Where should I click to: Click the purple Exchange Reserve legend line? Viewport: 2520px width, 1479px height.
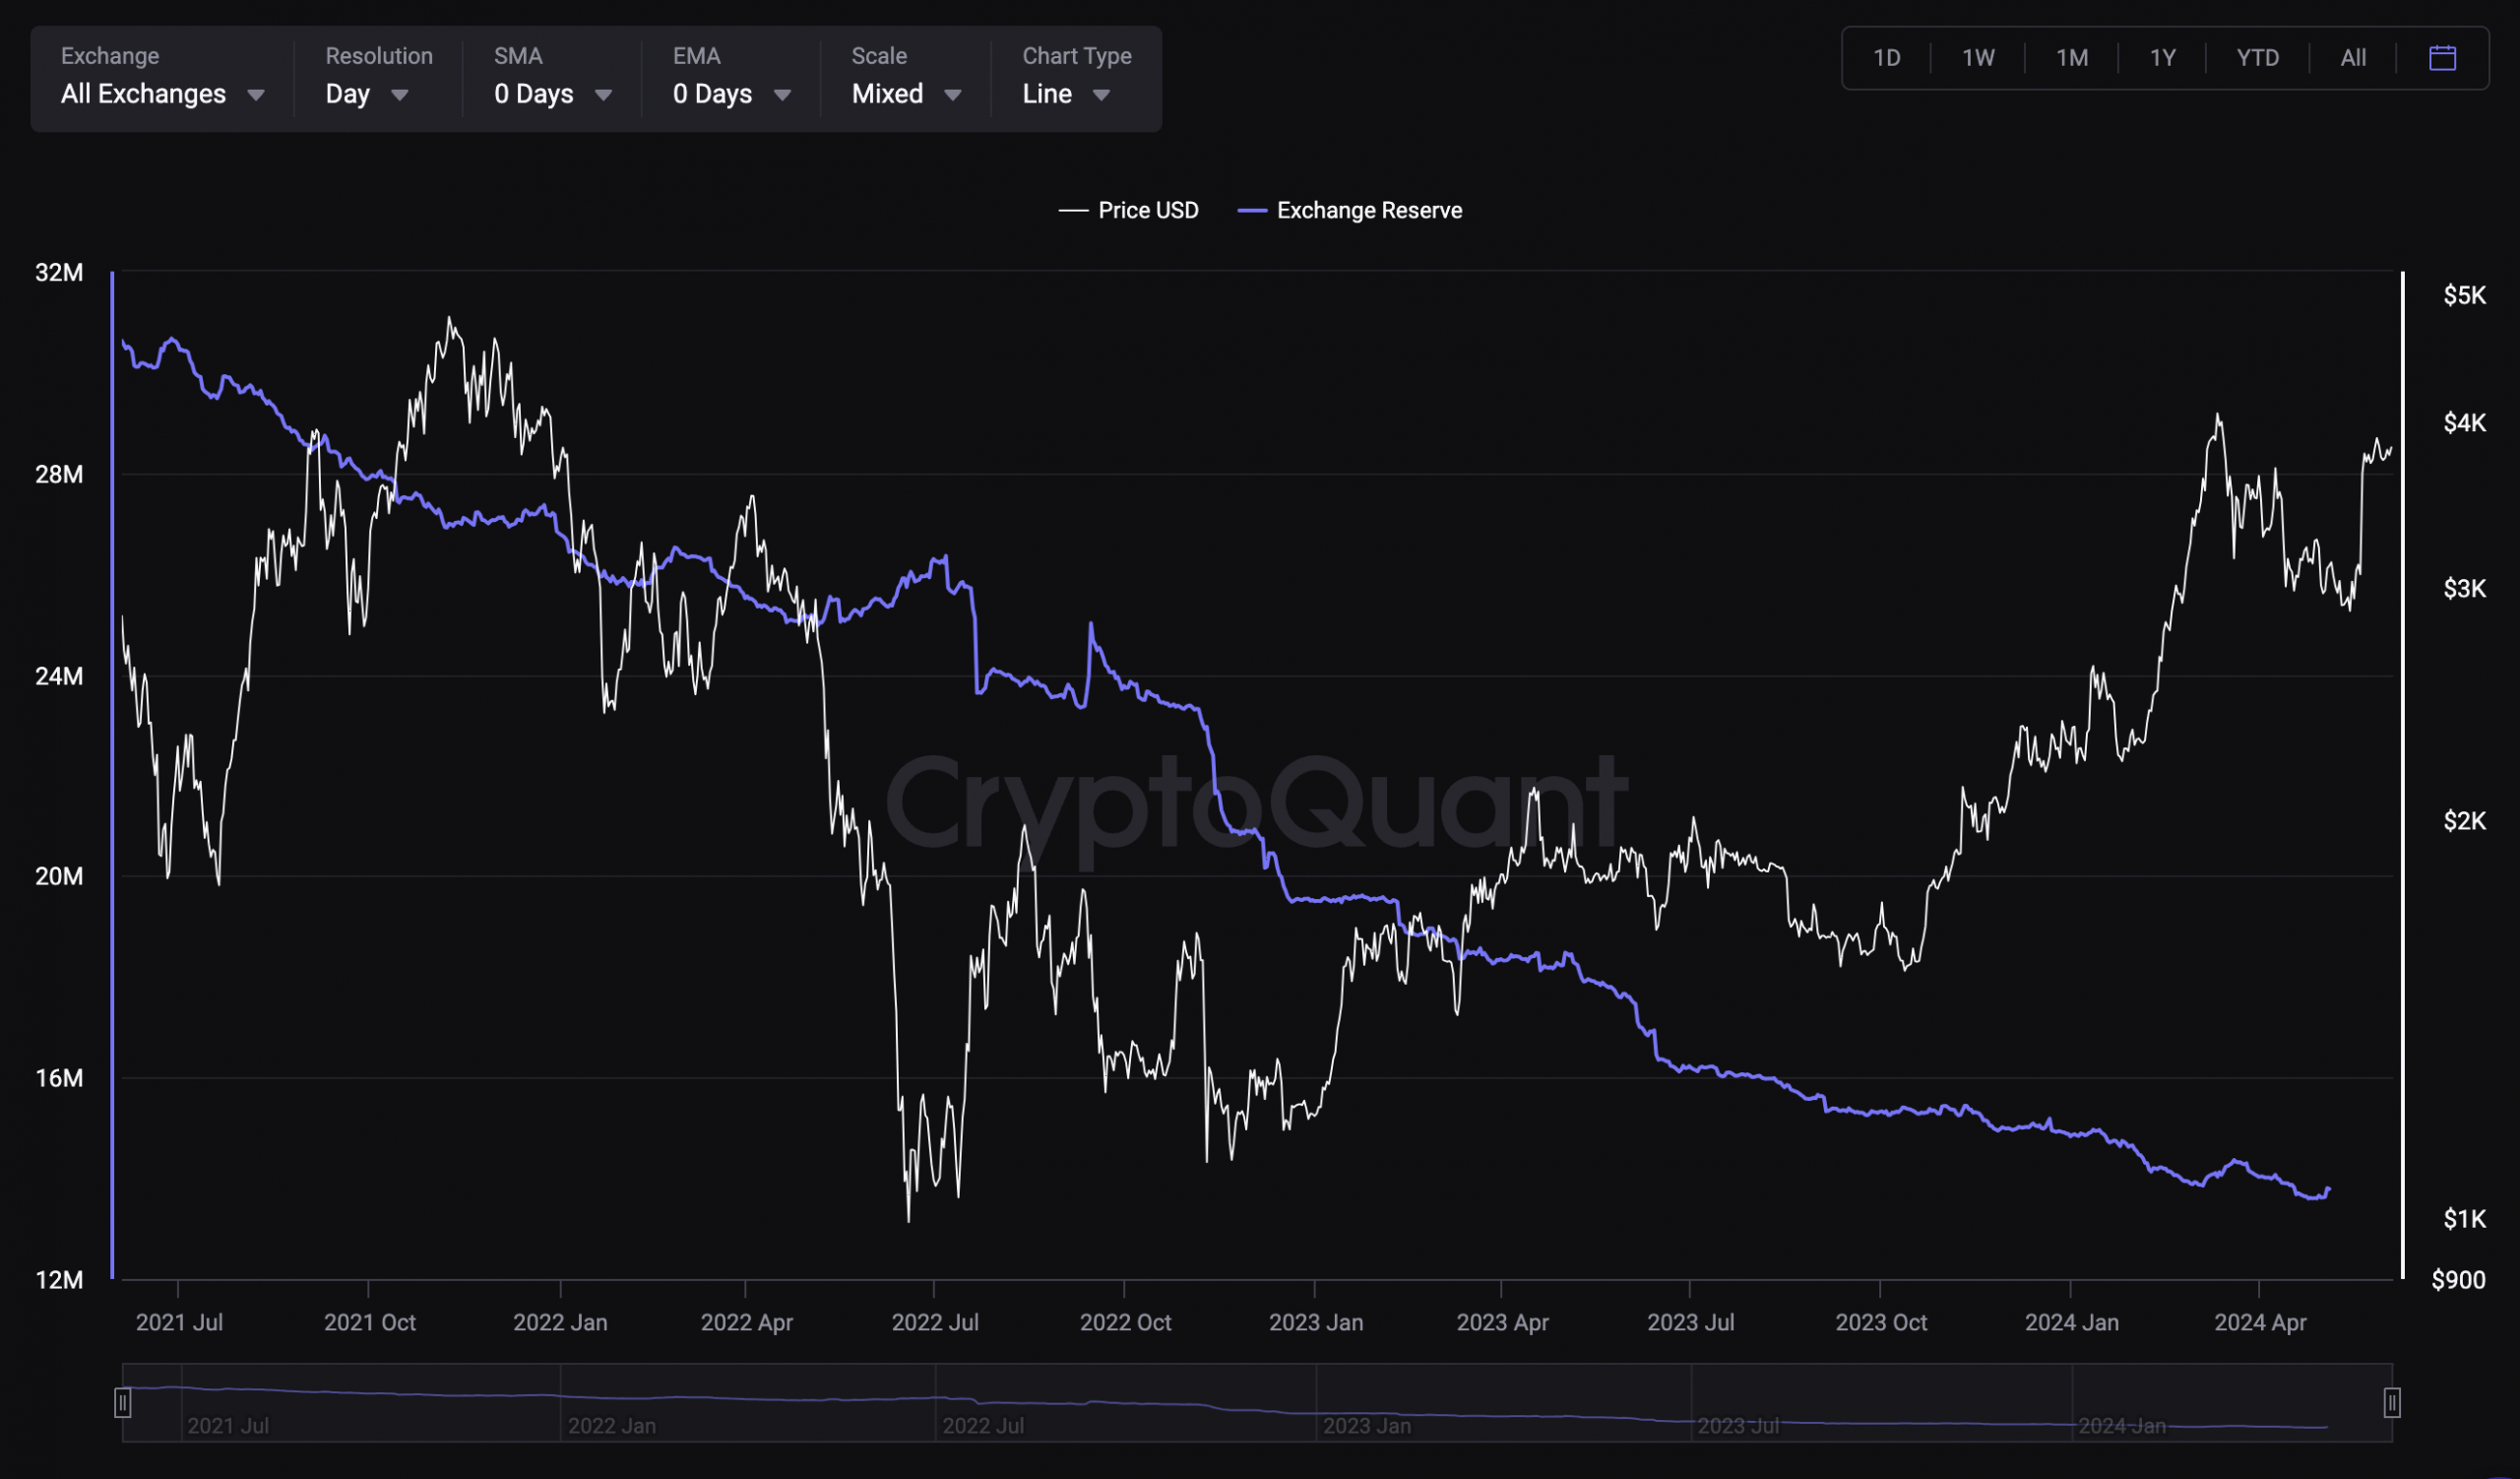1252,210
